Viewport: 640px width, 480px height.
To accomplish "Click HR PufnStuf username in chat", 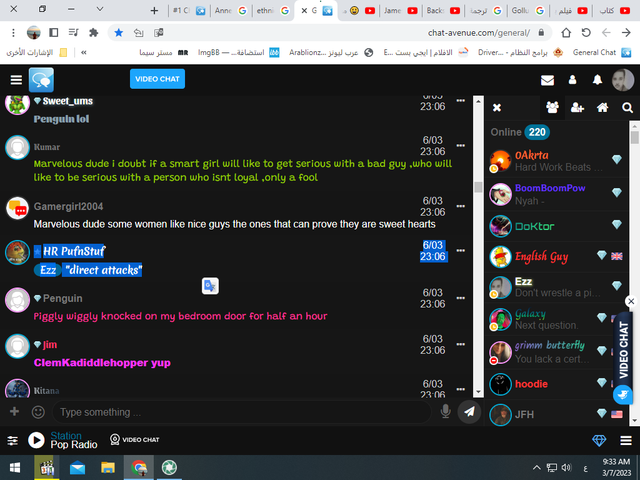I will tap(74, 251).
